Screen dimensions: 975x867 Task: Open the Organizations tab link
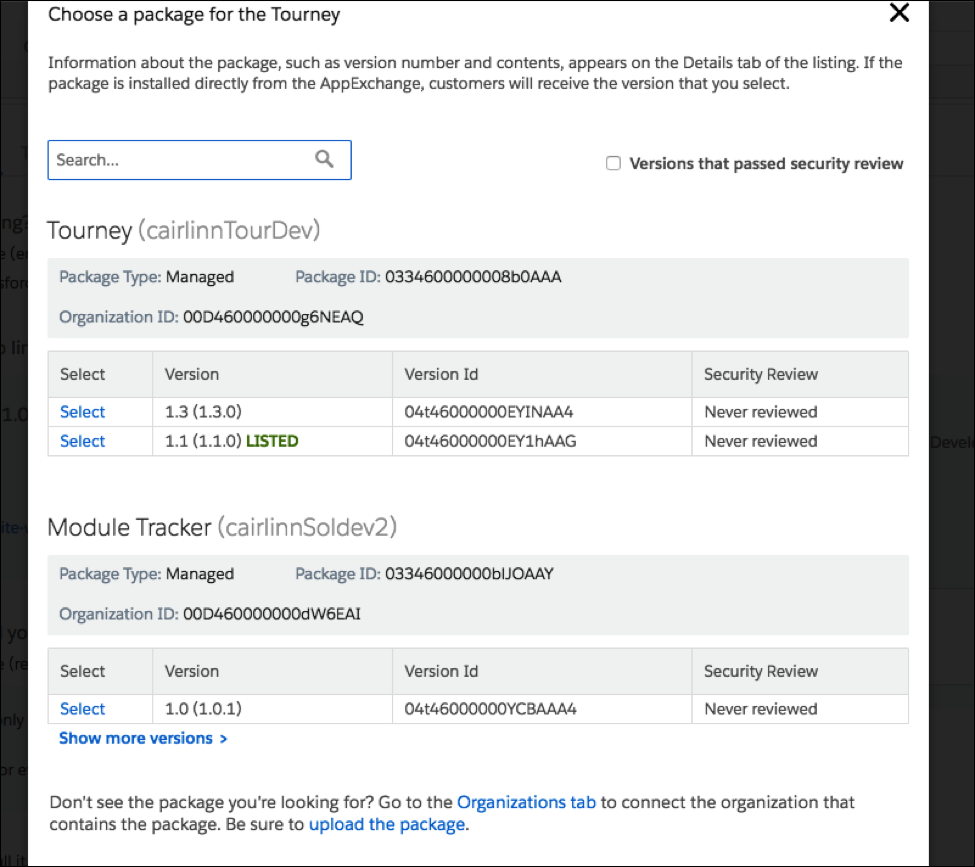click(x=526, y=802)
